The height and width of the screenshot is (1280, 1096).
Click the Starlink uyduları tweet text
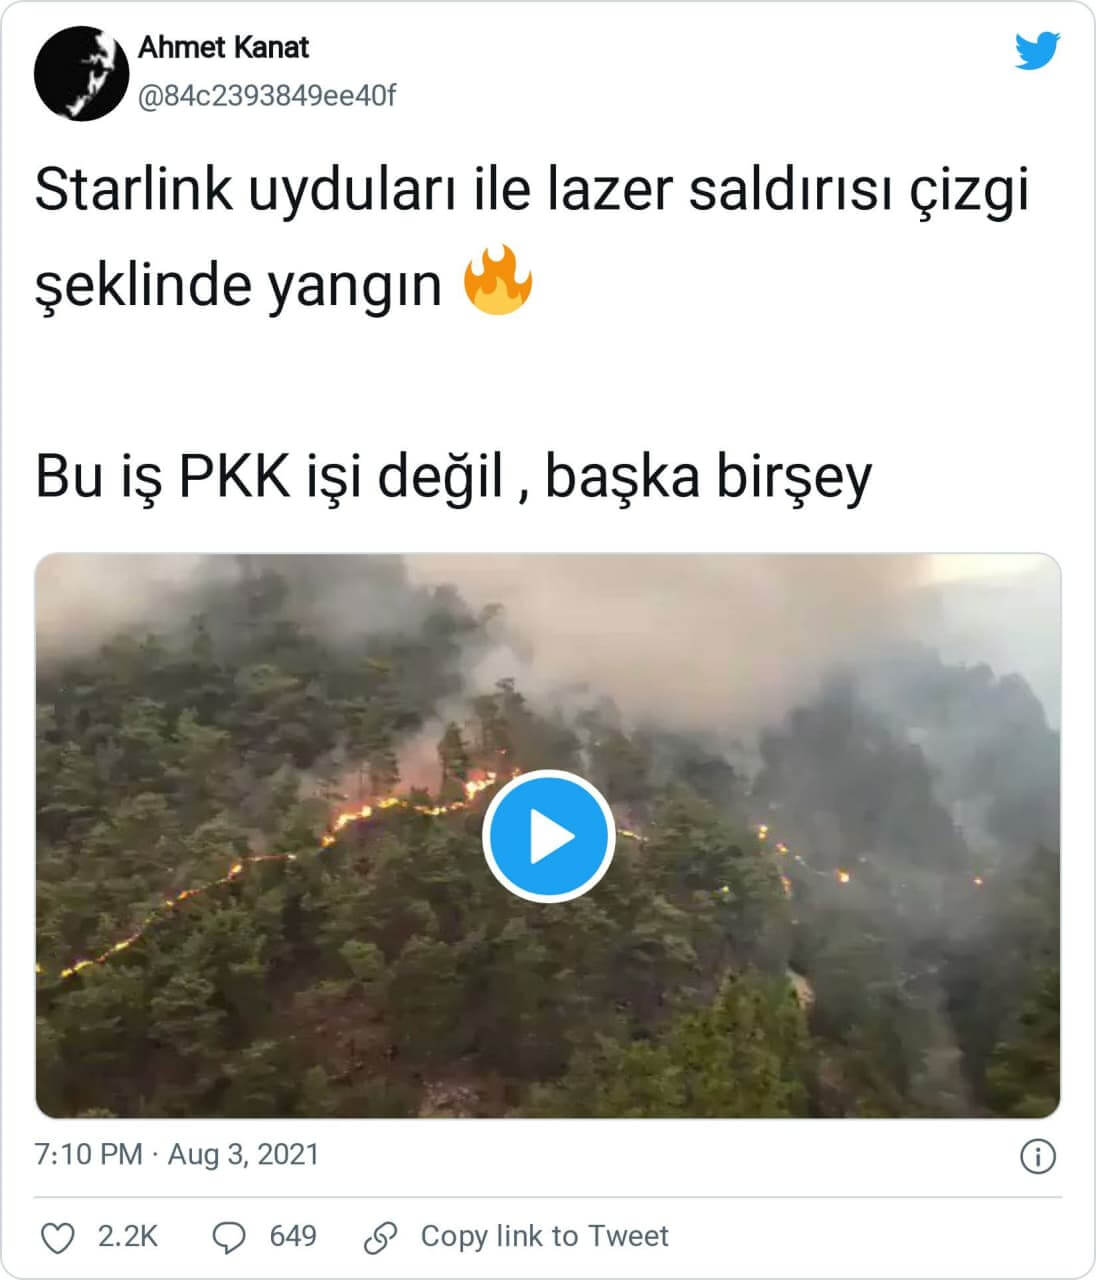point(532,190)
